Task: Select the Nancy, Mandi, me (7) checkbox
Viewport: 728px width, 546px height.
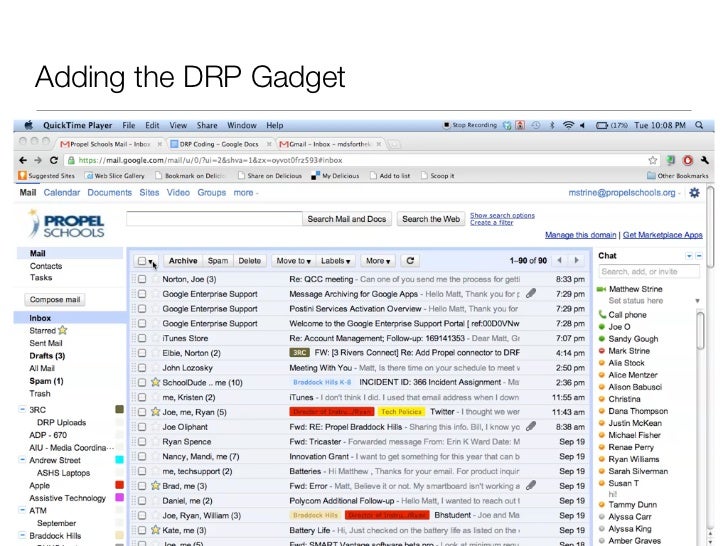Action: pyautogui.click(x=142, y=456)
